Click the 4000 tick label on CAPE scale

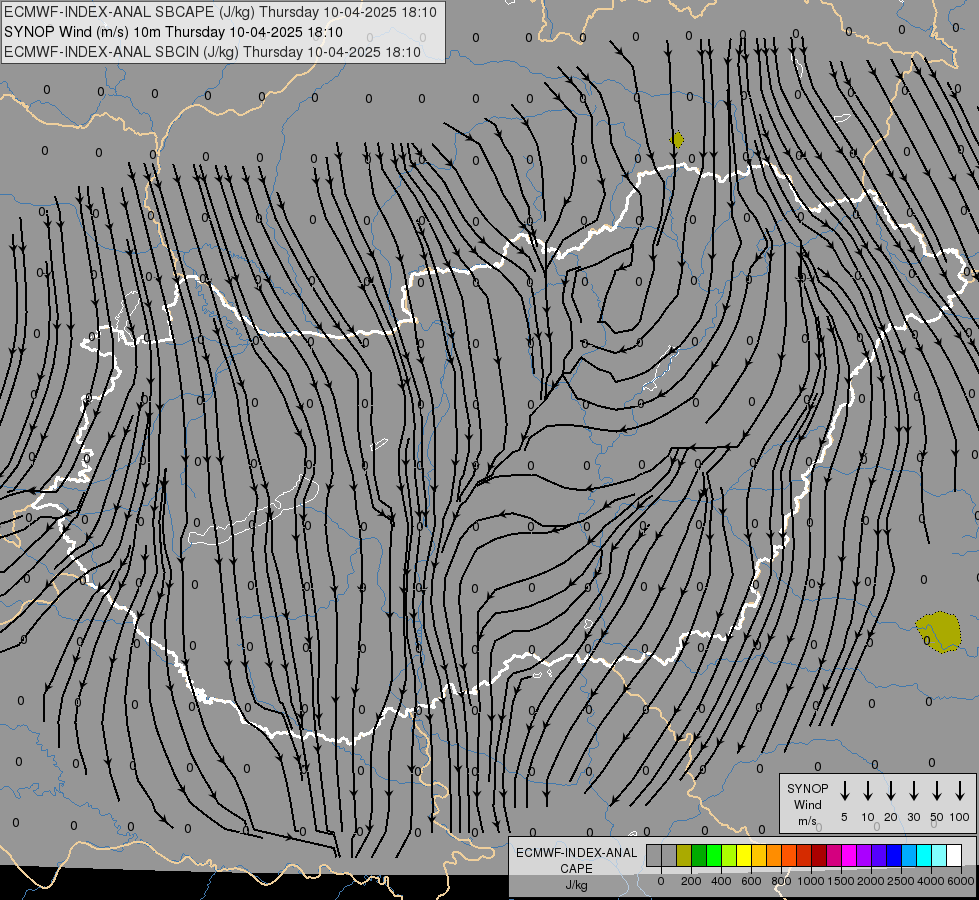[931, 881]
